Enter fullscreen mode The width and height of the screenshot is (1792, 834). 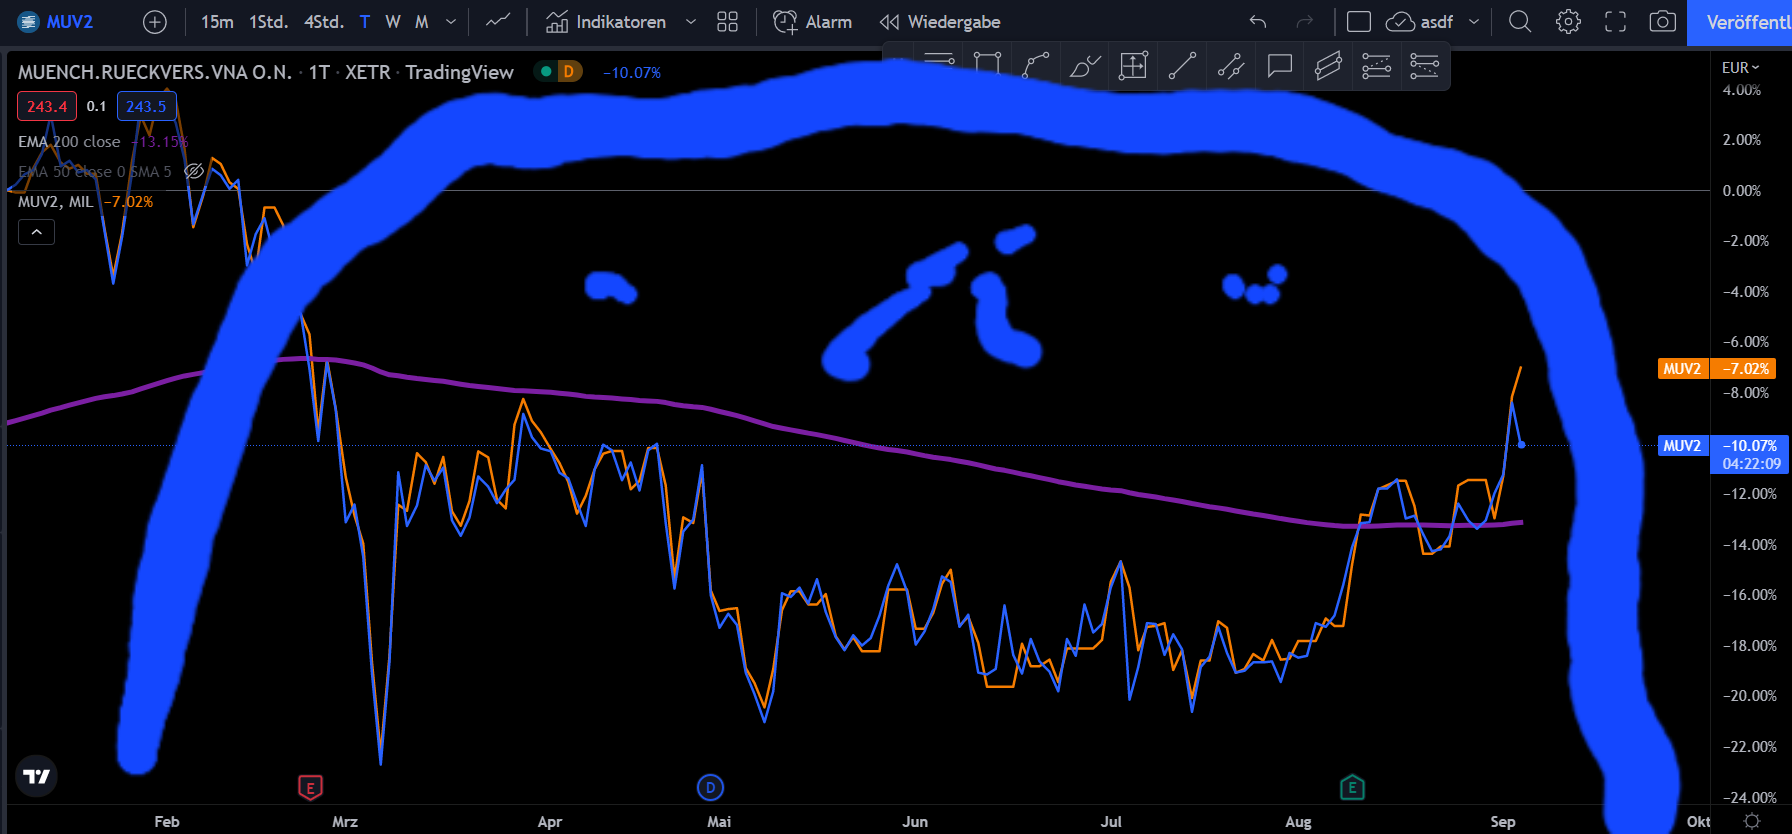1615,22
